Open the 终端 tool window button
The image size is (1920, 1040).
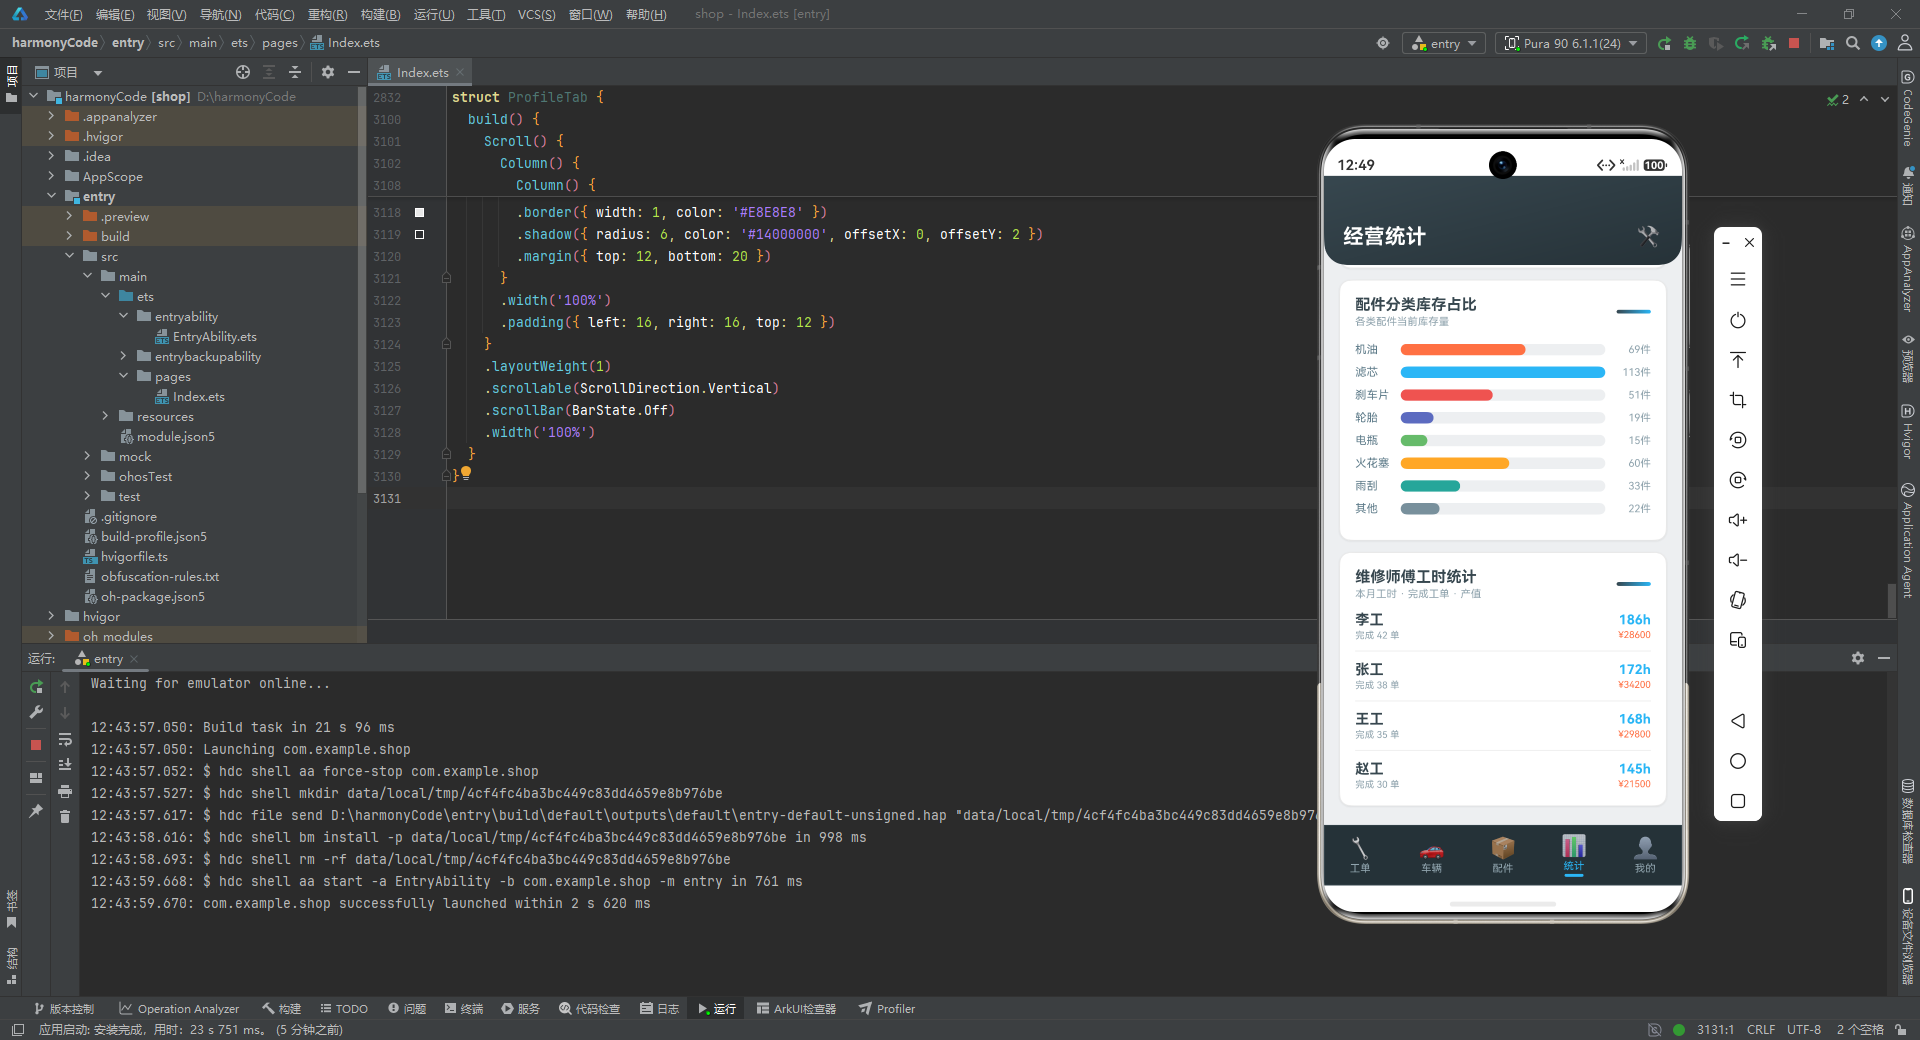click(x=464, y=1008)
